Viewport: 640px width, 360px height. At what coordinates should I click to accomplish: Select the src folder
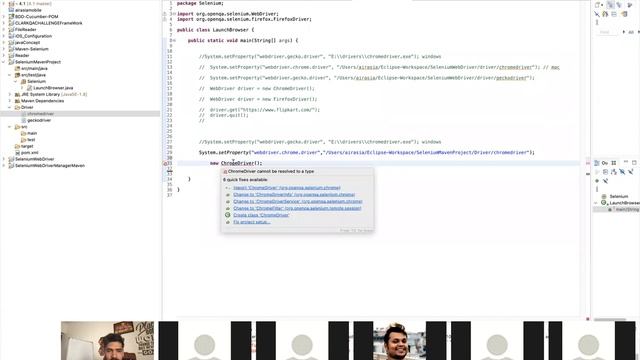[24, 127]
